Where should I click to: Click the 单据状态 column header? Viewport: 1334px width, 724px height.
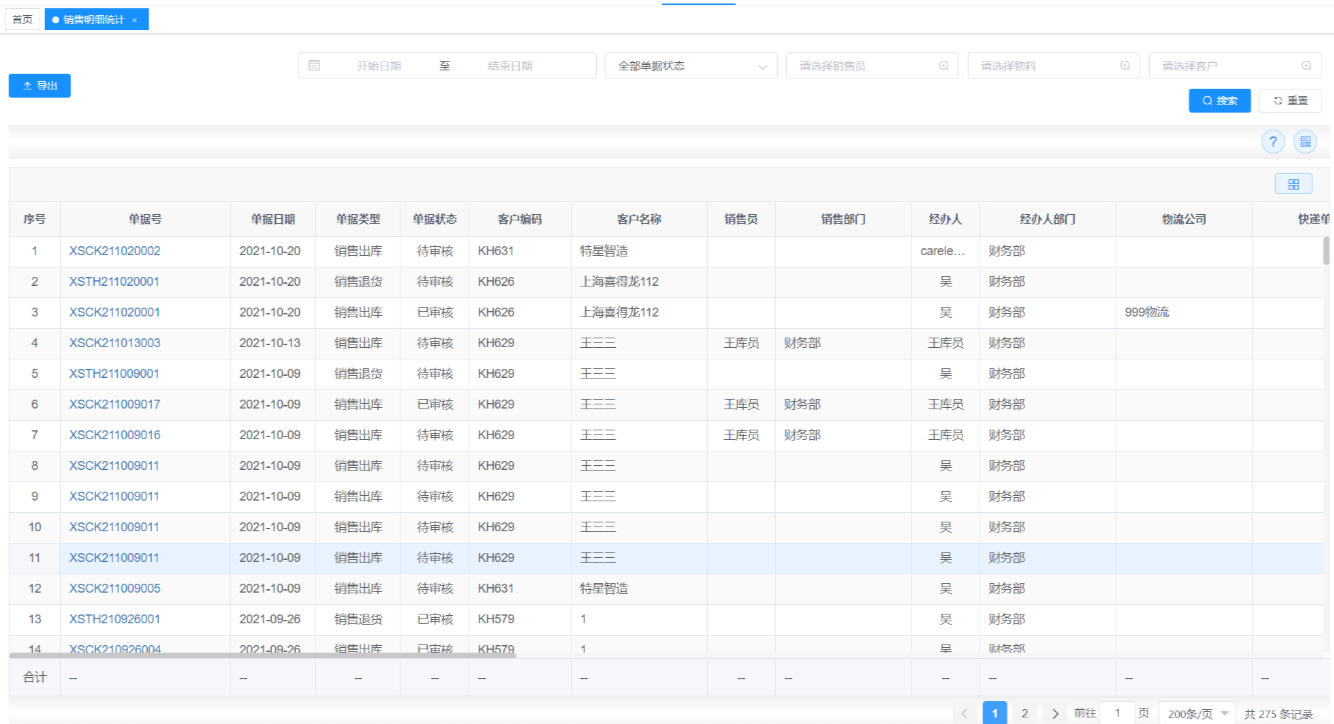[435, 219]
